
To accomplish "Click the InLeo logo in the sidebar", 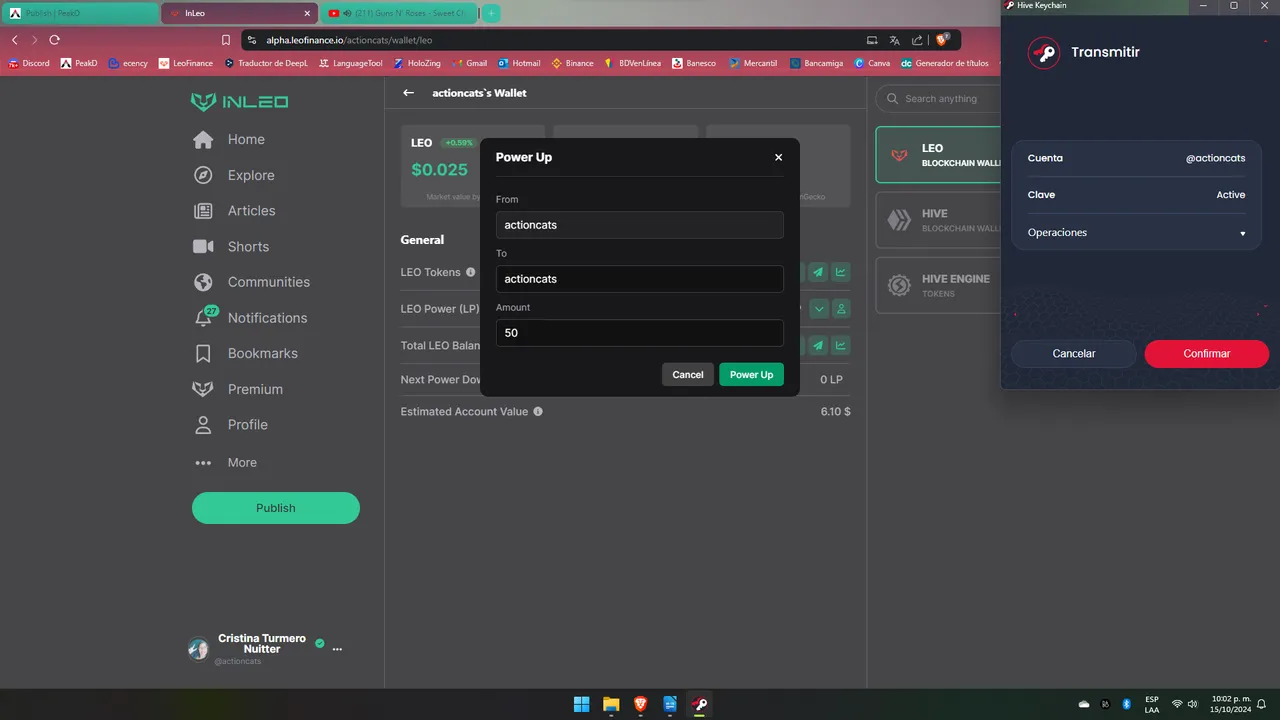I will [240, 102].
